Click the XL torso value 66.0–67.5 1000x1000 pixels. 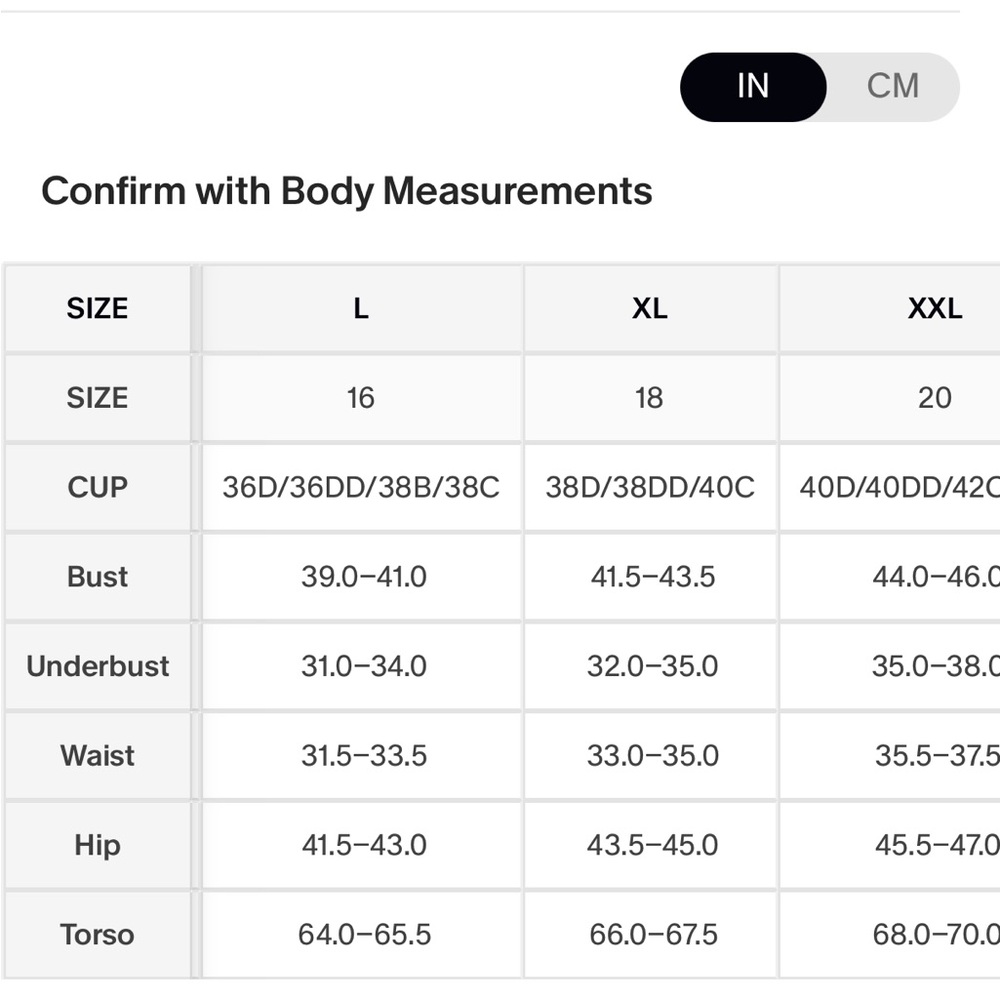[x=653, y=934]
